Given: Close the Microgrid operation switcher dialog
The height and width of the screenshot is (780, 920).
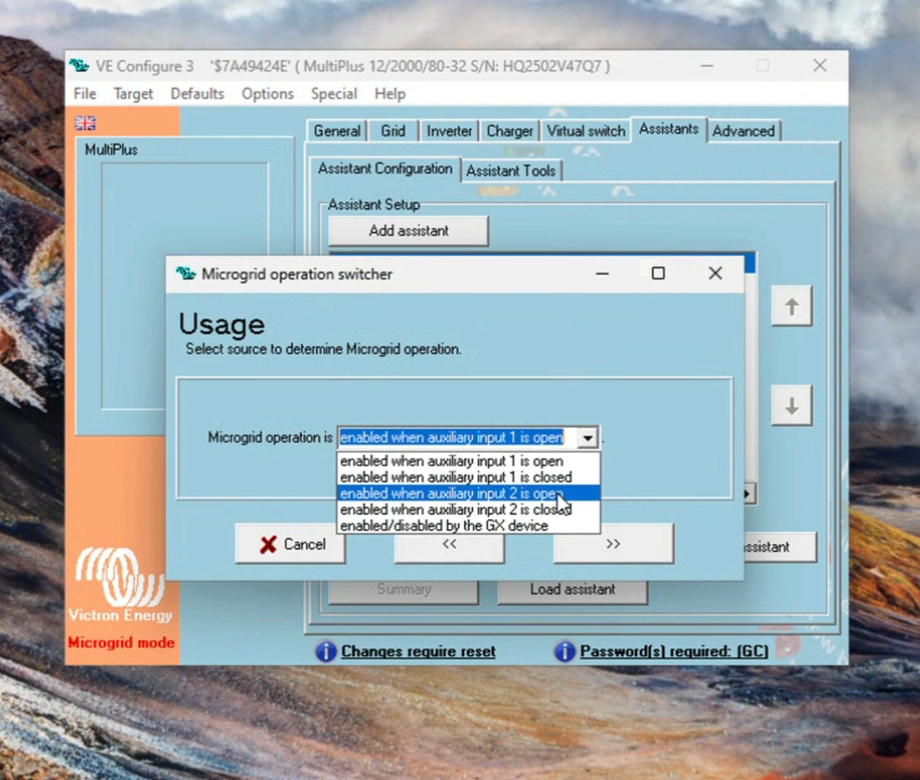Looking at the screenshot, I should coord(715,273).
